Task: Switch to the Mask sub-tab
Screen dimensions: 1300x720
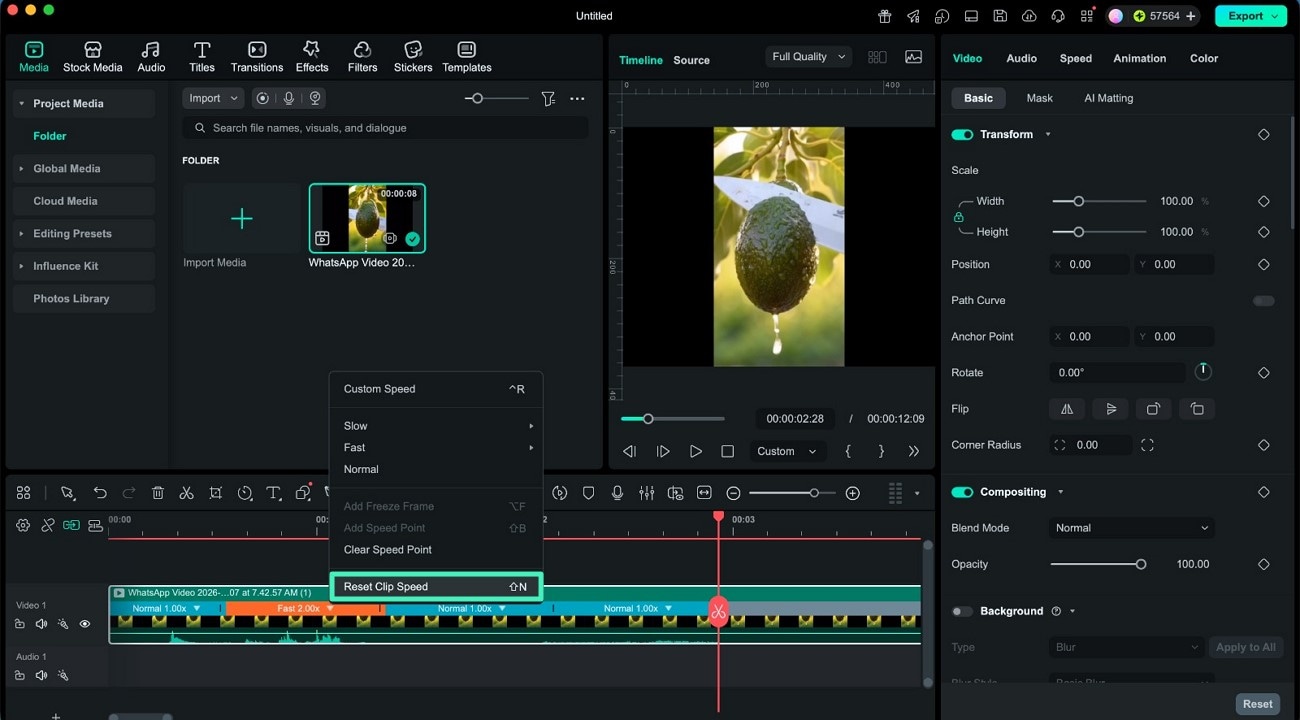Action: pos(1039,98)
